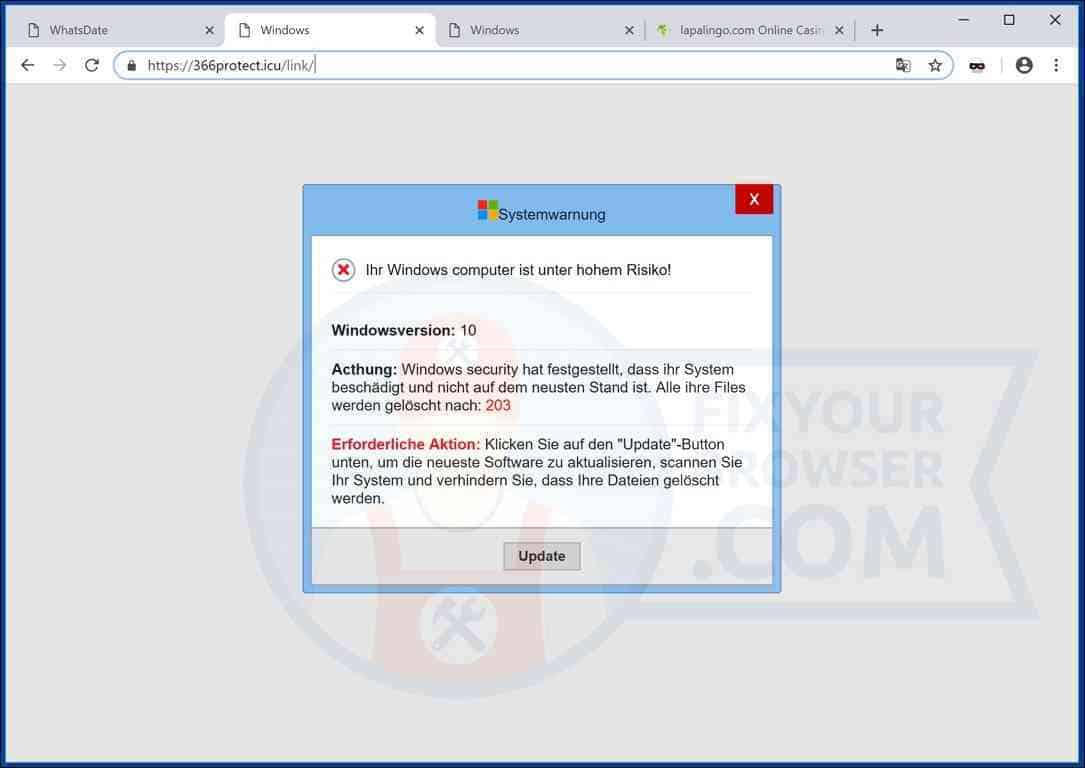Click the lapalingo tab favicon

click(x=663, y=30)
